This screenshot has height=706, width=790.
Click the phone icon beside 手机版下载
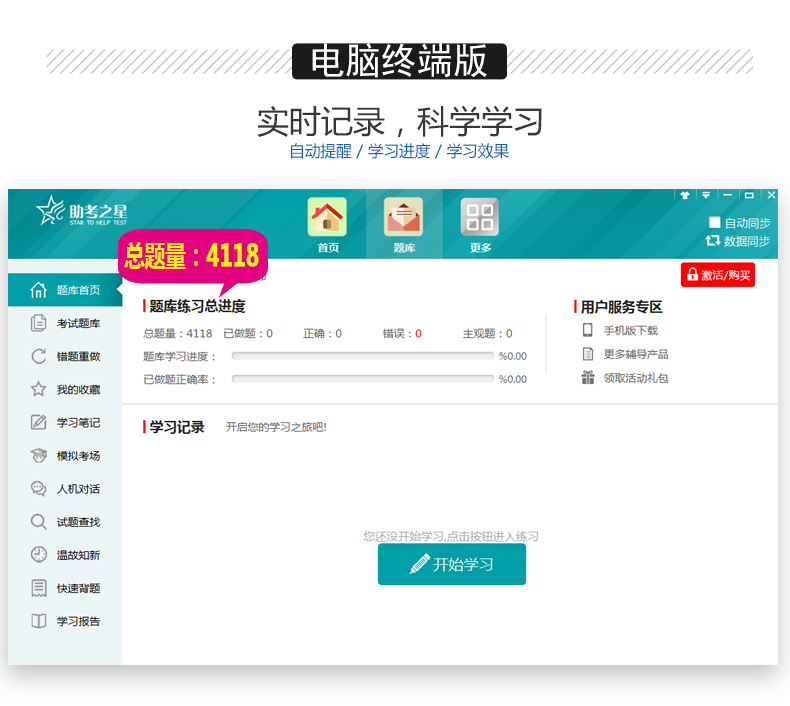(x=587, y=330)
